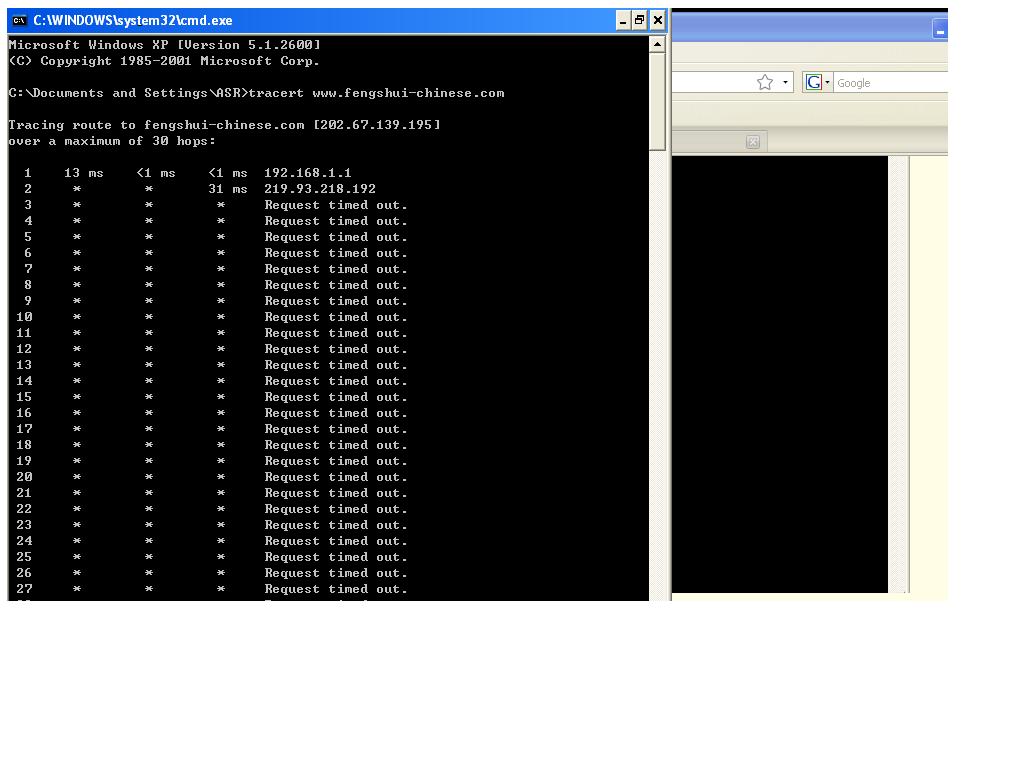Screen dimensions: 1024x768
Task: Open the cmd.exe system menu icon
Action: click(x=19, y=20)
